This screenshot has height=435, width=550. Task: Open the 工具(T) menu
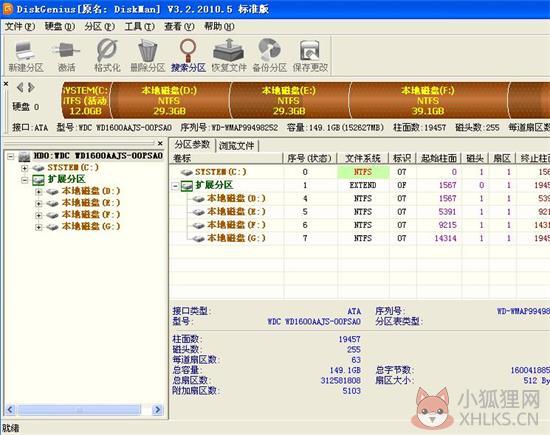point(140,26)
